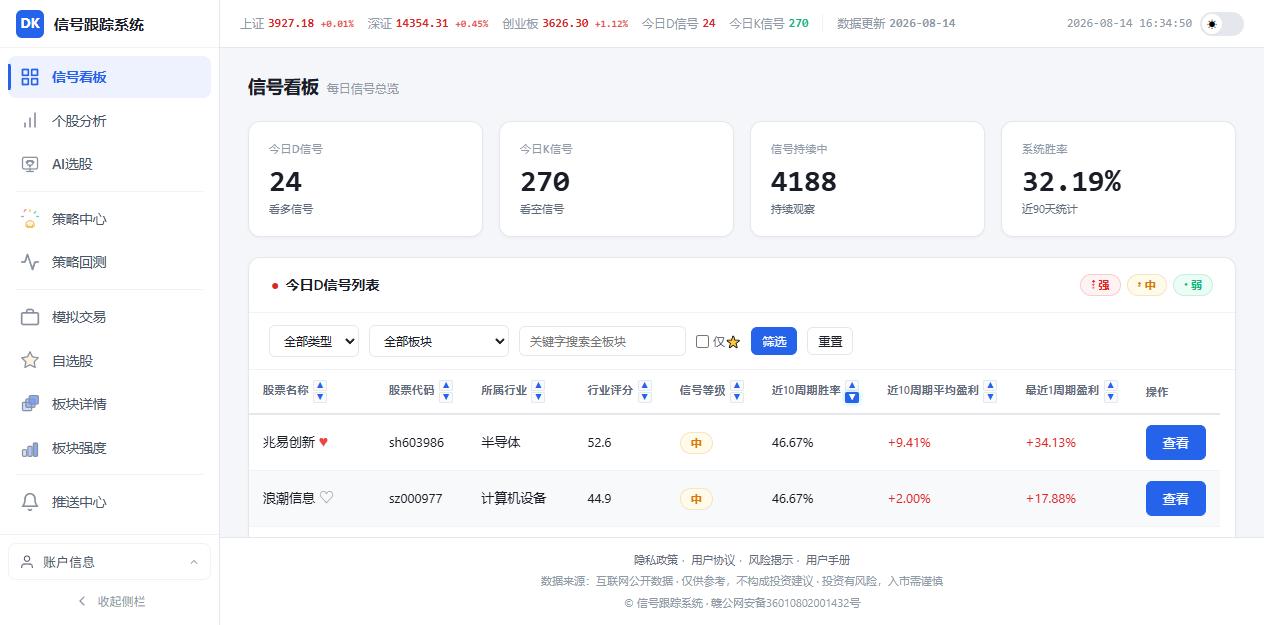Click the pulse line icon beside 策略回测
This screenshot has width=1264, height=625.
coord(30,262)
